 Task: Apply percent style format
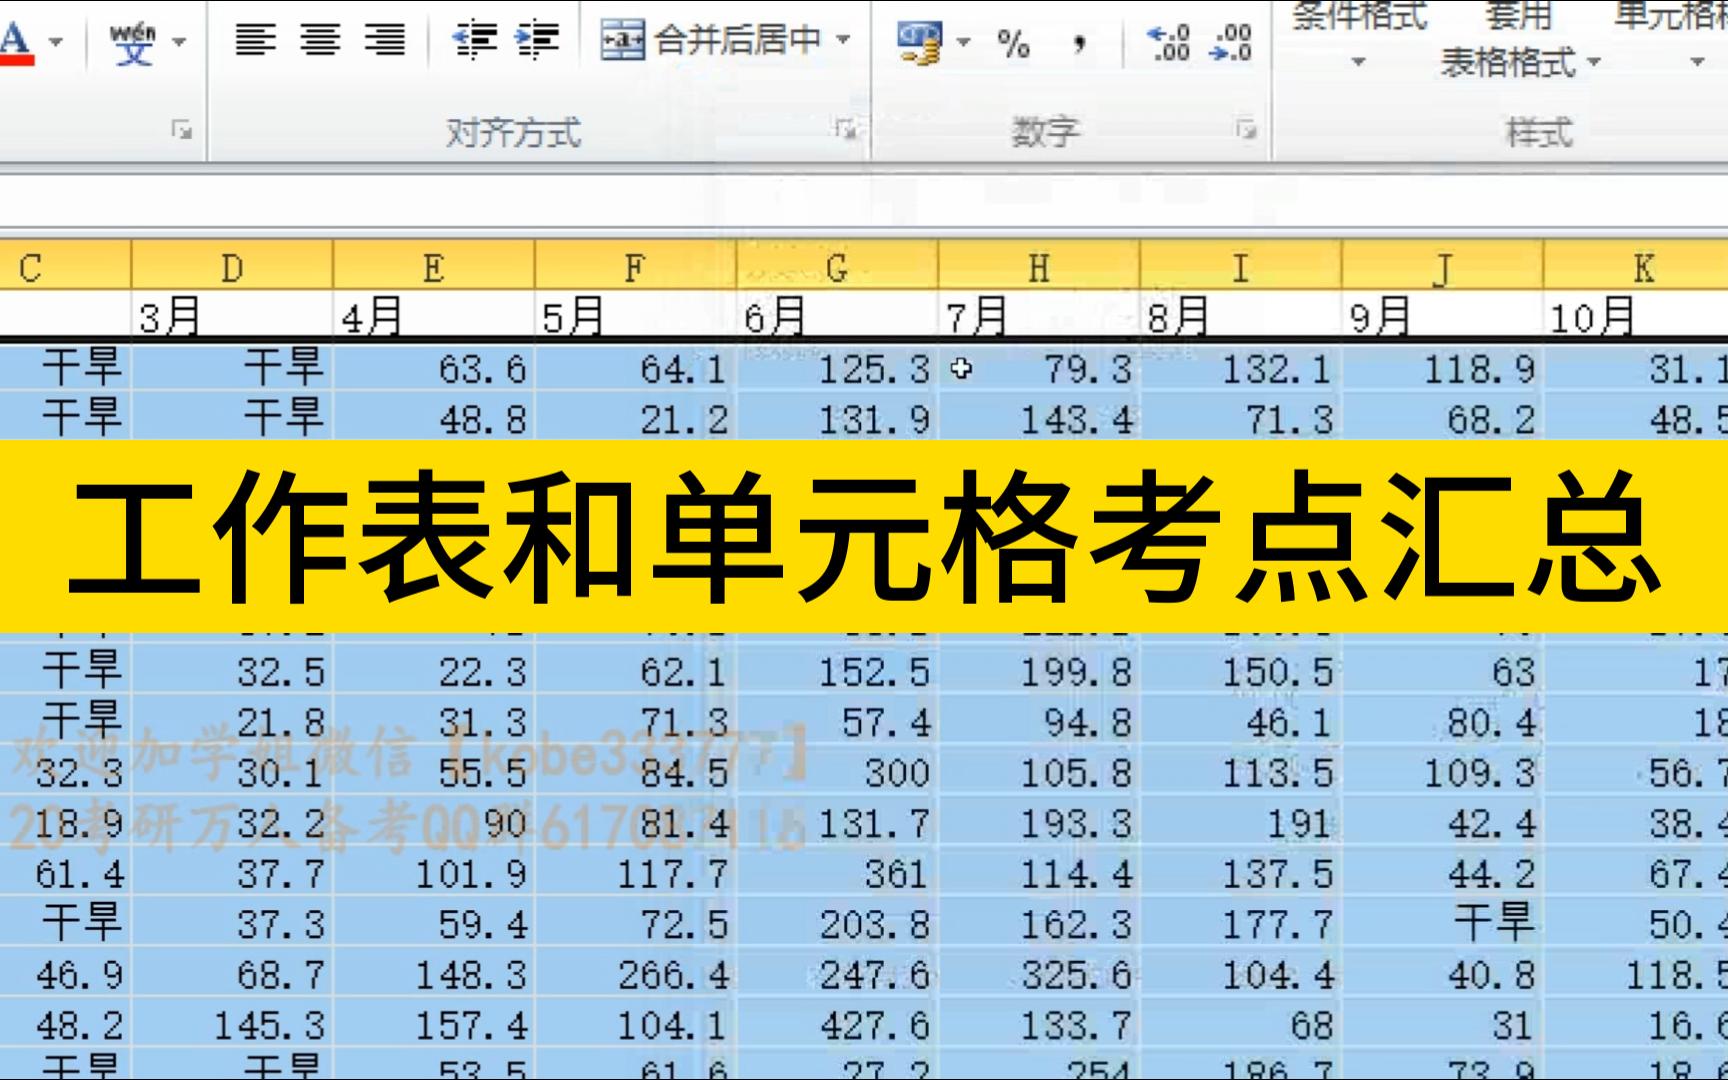pyautogui.click(x=1013, y=43)
